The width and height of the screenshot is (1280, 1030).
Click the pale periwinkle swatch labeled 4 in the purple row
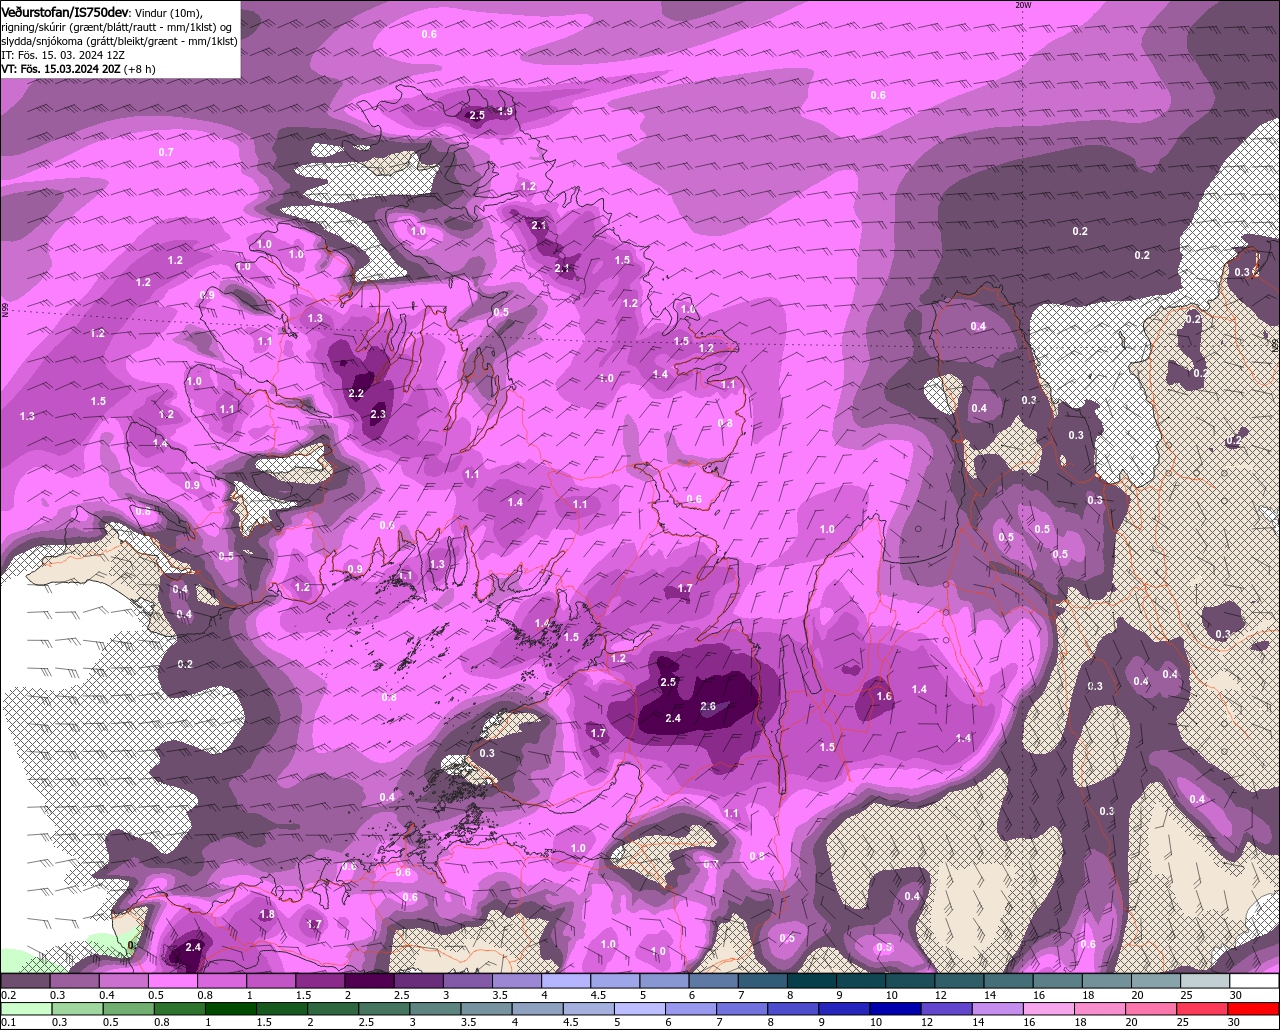tap(566, 981)
